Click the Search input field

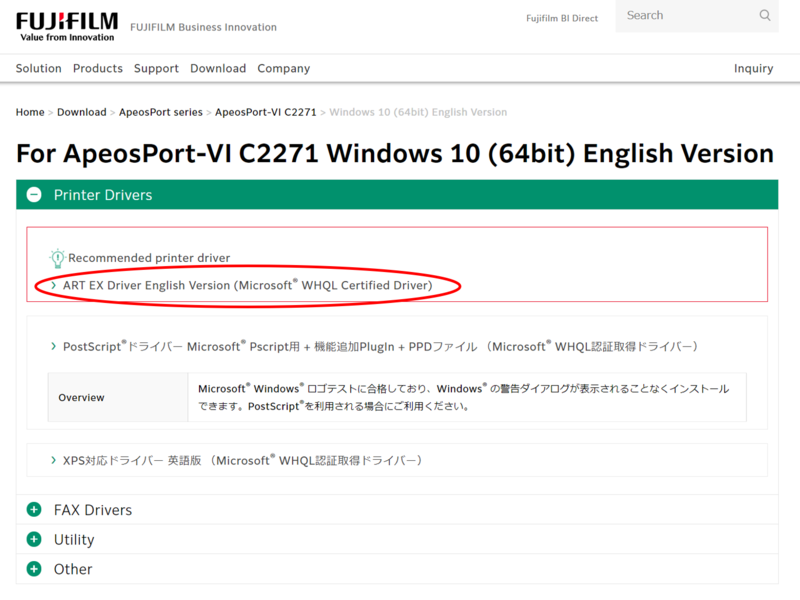coord(685,16)
